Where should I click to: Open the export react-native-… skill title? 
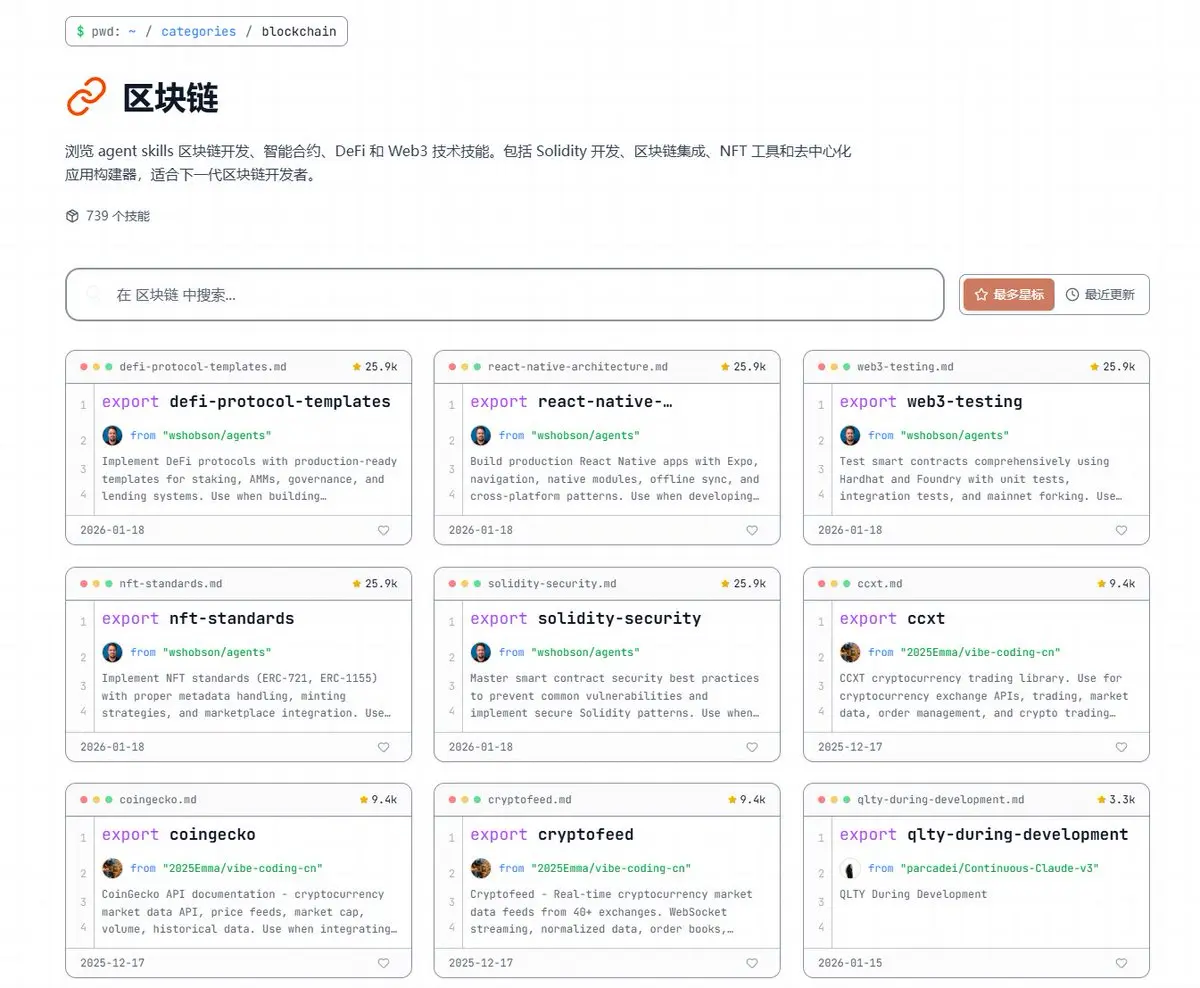click(571, 401)
